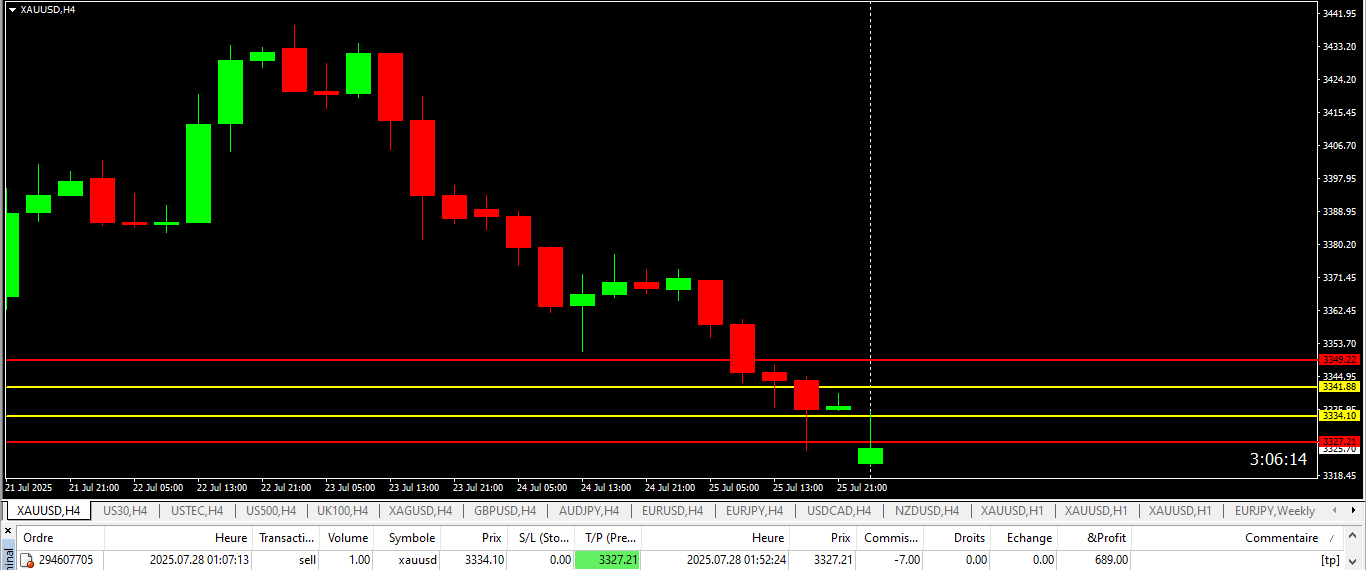Click the vertical Terminal panel side label

[x=8, y=555]
